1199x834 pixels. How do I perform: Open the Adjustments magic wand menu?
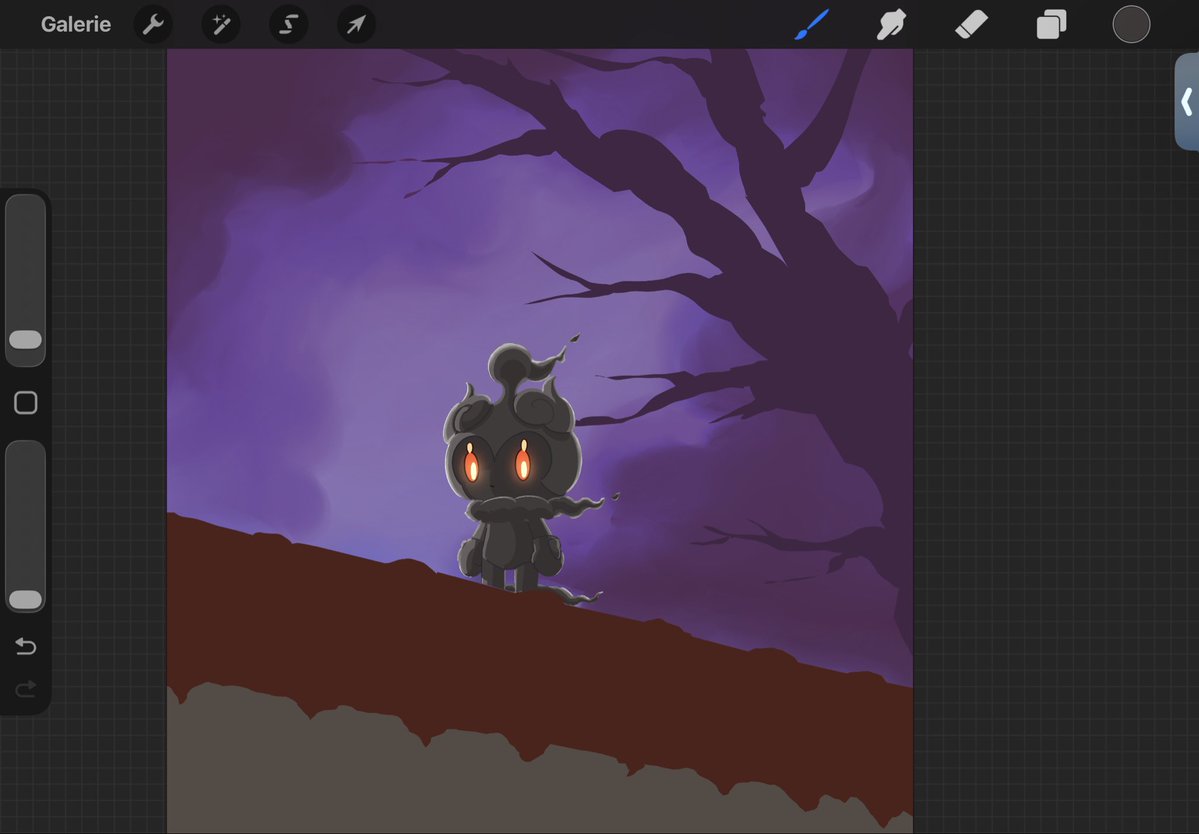click(221, 24)
